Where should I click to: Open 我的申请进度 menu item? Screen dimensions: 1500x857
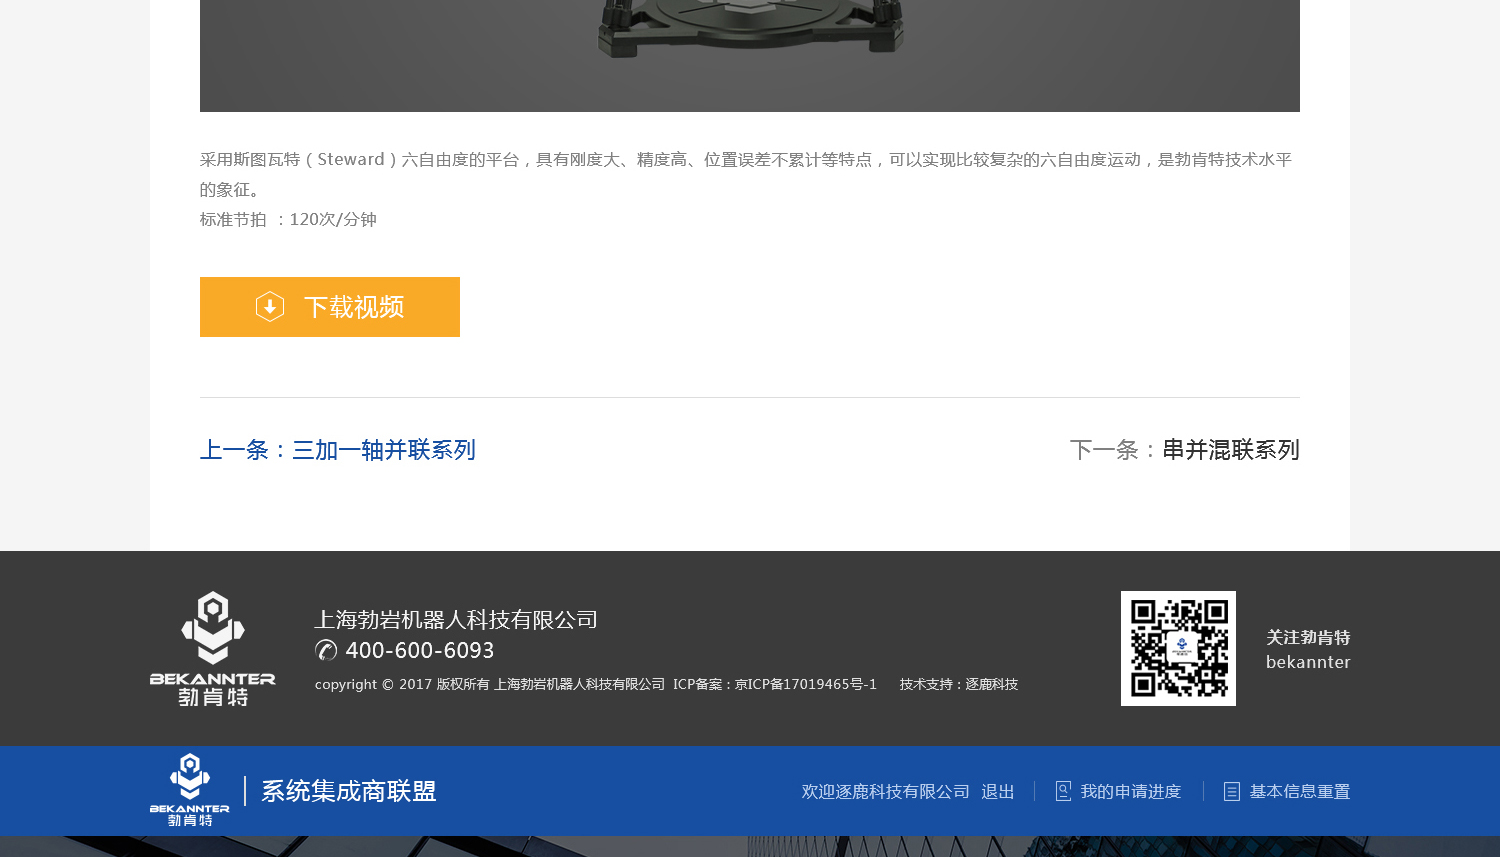[x=1131, y=792]
